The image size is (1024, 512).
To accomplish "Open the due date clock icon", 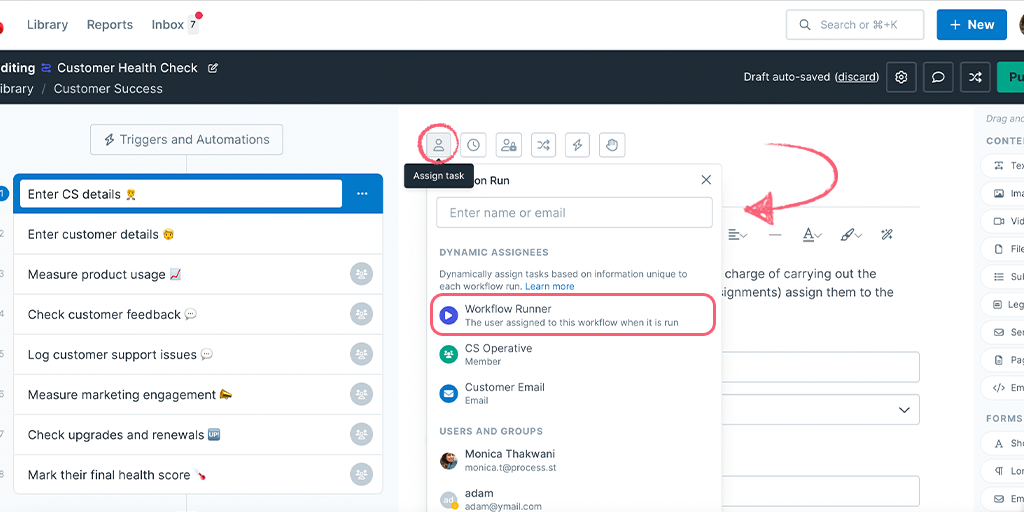I will pyautogui.click(x=473, y=145).
